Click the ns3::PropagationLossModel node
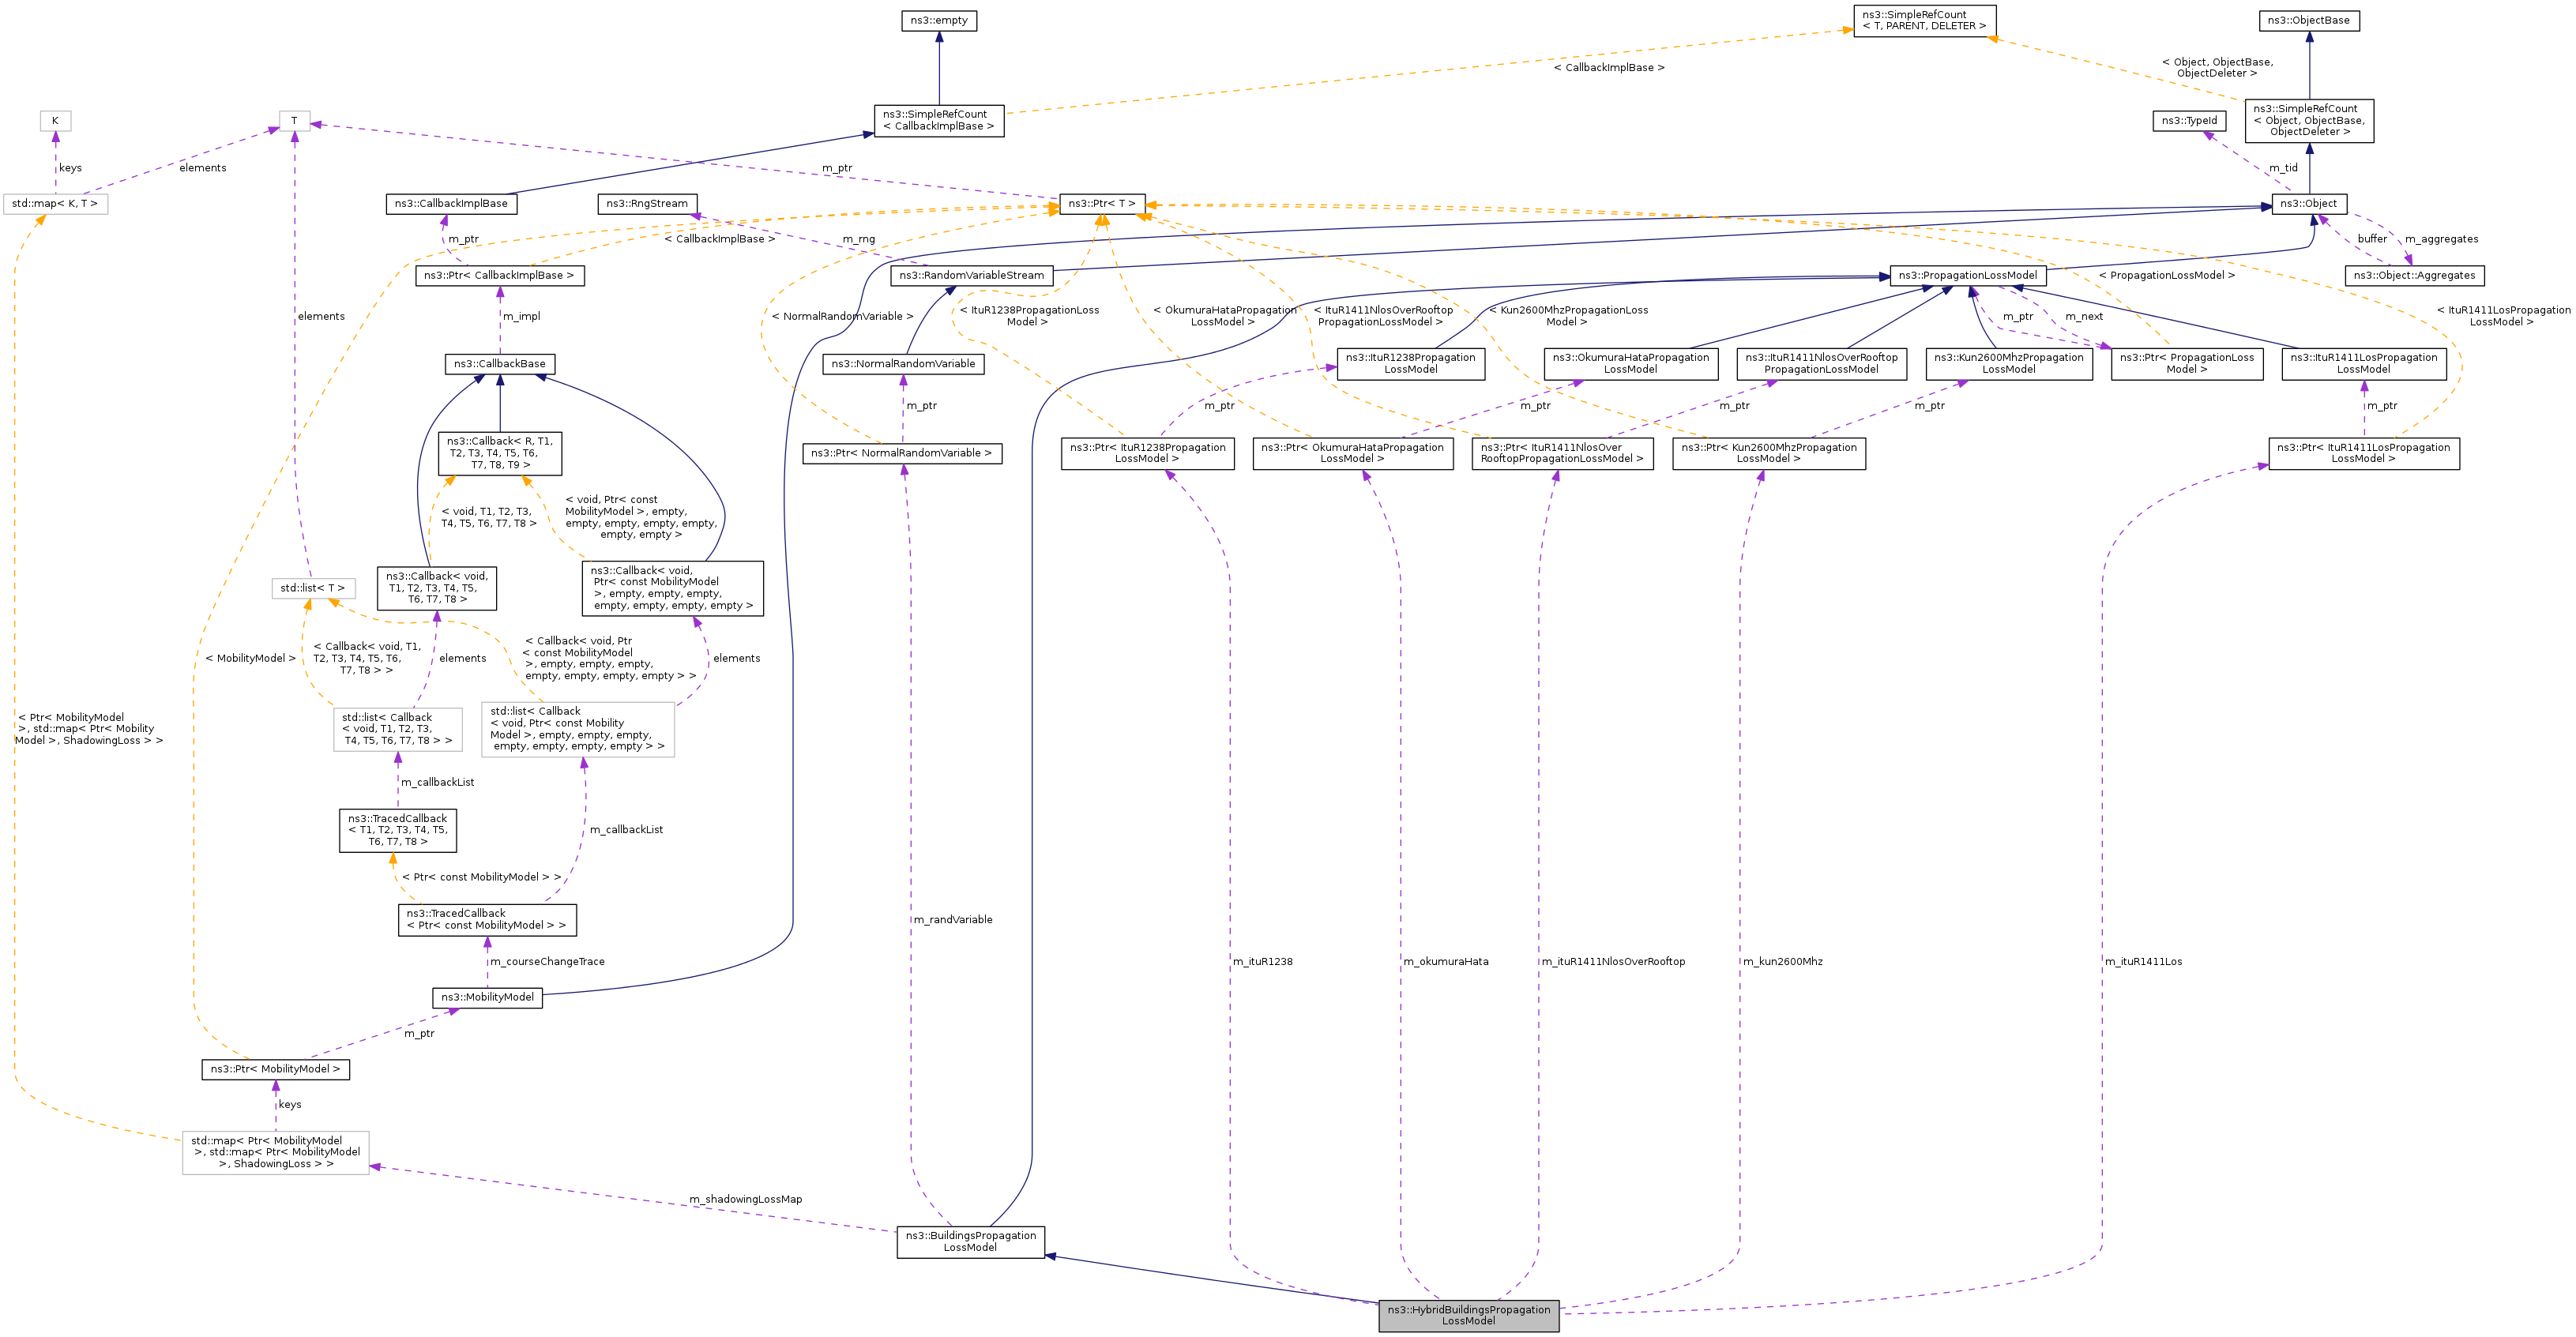2576x1337 pixels. pos(1967,275)
